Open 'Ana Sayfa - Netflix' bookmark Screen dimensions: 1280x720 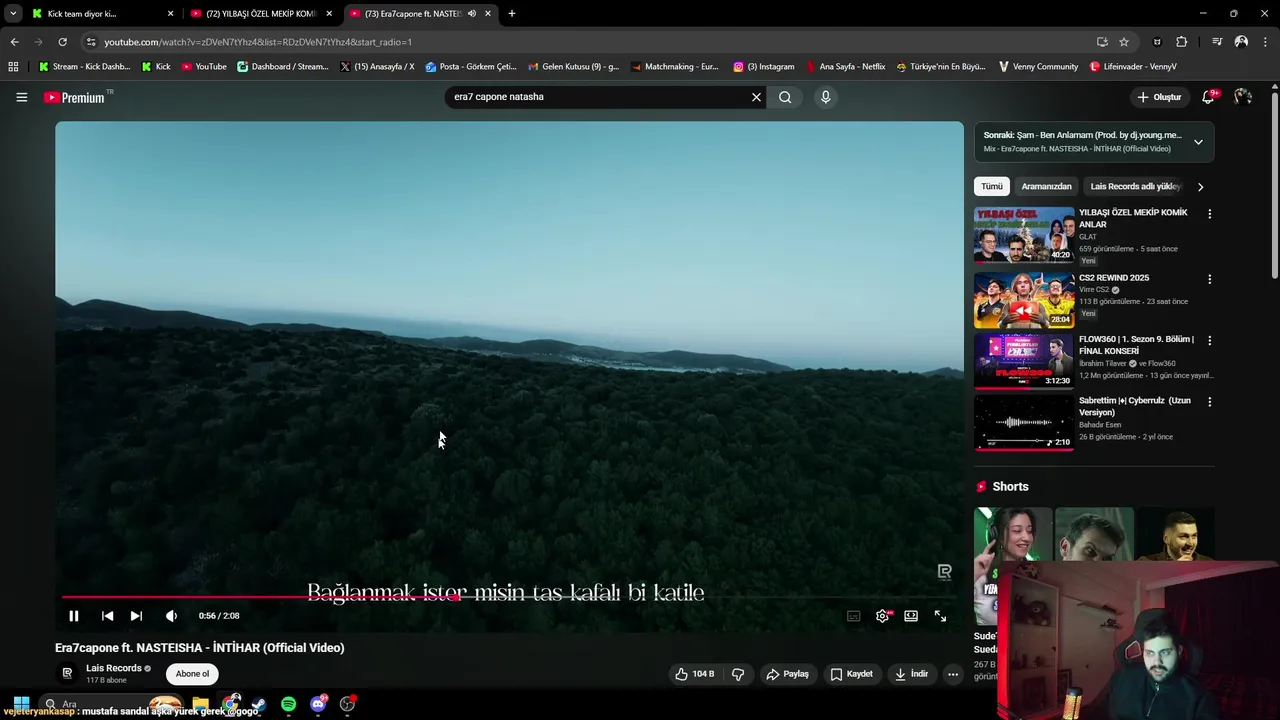click(x=845, y=67)
